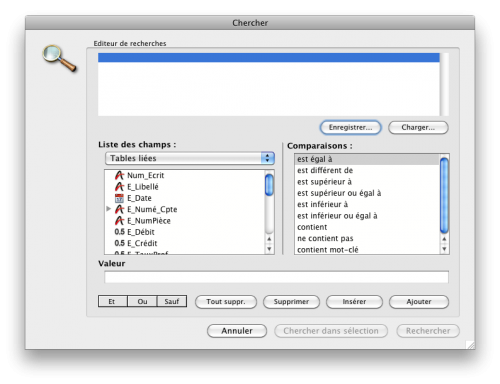Click the Supprimer button

[291, 302]
